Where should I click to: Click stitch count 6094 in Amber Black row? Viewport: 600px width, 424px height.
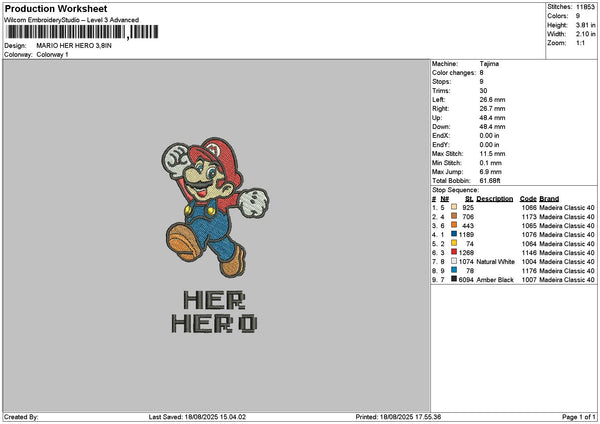466,280
